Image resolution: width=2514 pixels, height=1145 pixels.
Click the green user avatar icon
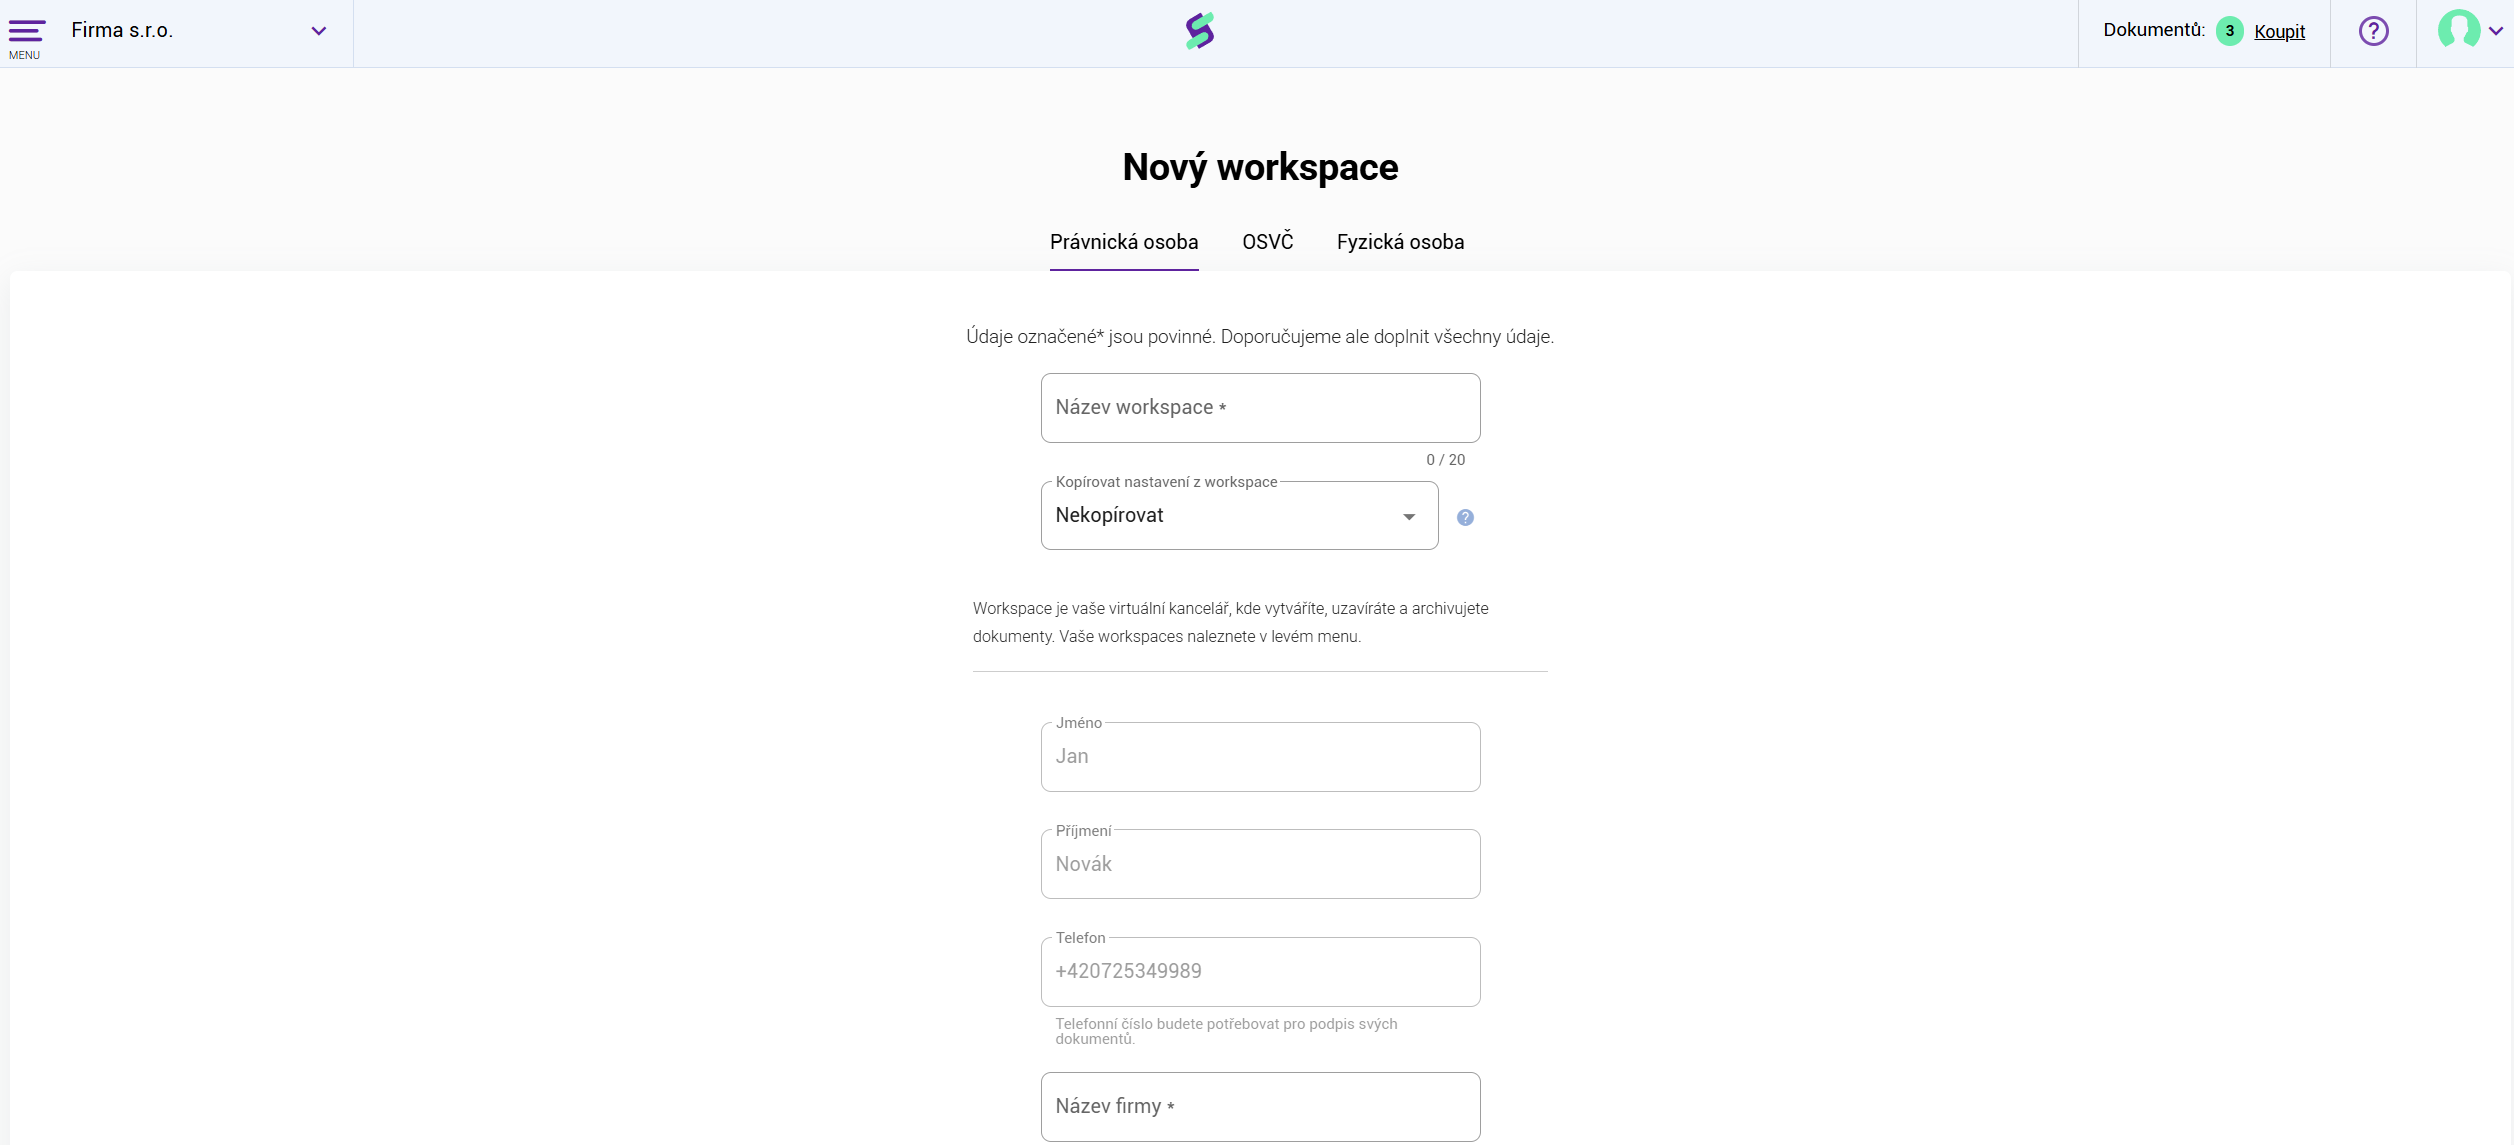tap(2458, 30)
